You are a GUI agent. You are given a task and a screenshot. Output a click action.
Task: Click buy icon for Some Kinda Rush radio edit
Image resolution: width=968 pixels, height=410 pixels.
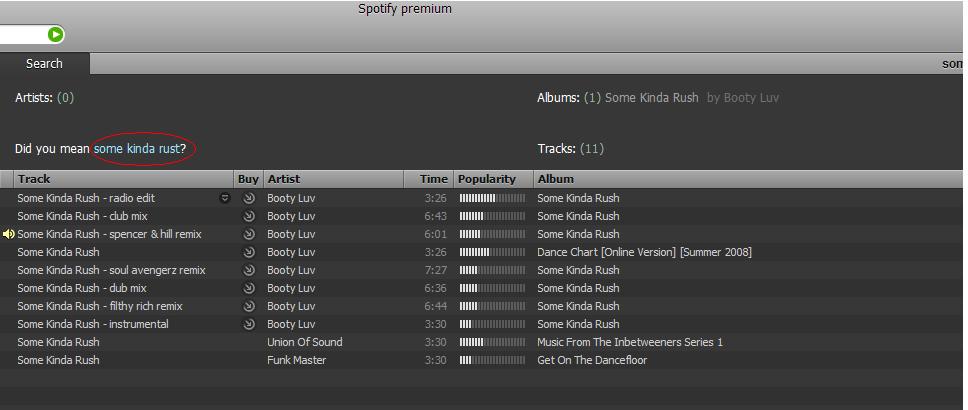pyautogui.click(x=249, y=198)
